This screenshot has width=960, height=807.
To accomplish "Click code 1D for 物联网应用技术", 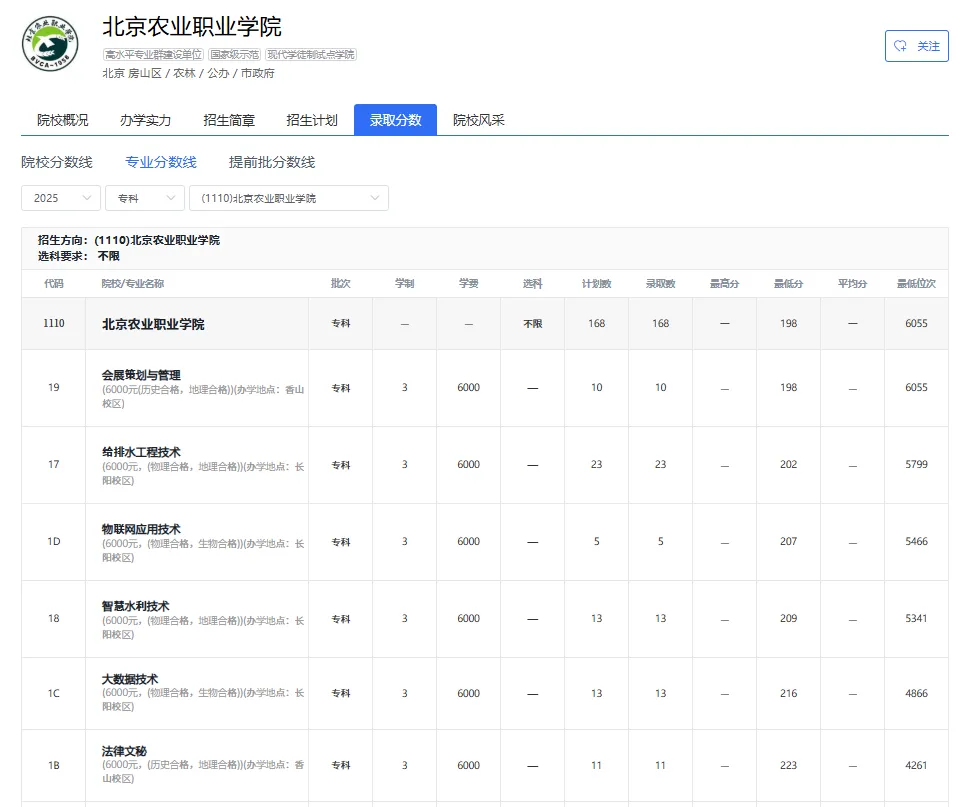I will [x=53, y=542].
